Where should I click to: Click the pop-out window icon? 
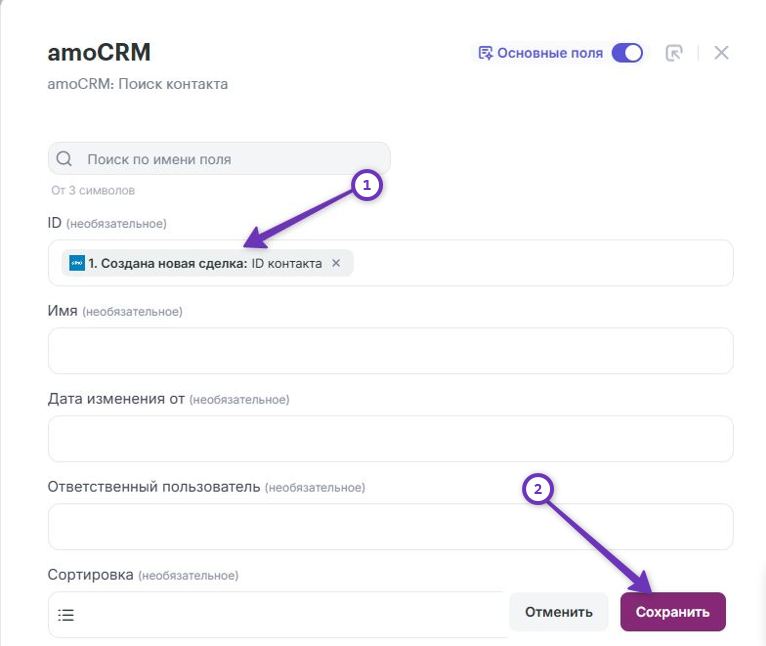click(674, 53)
